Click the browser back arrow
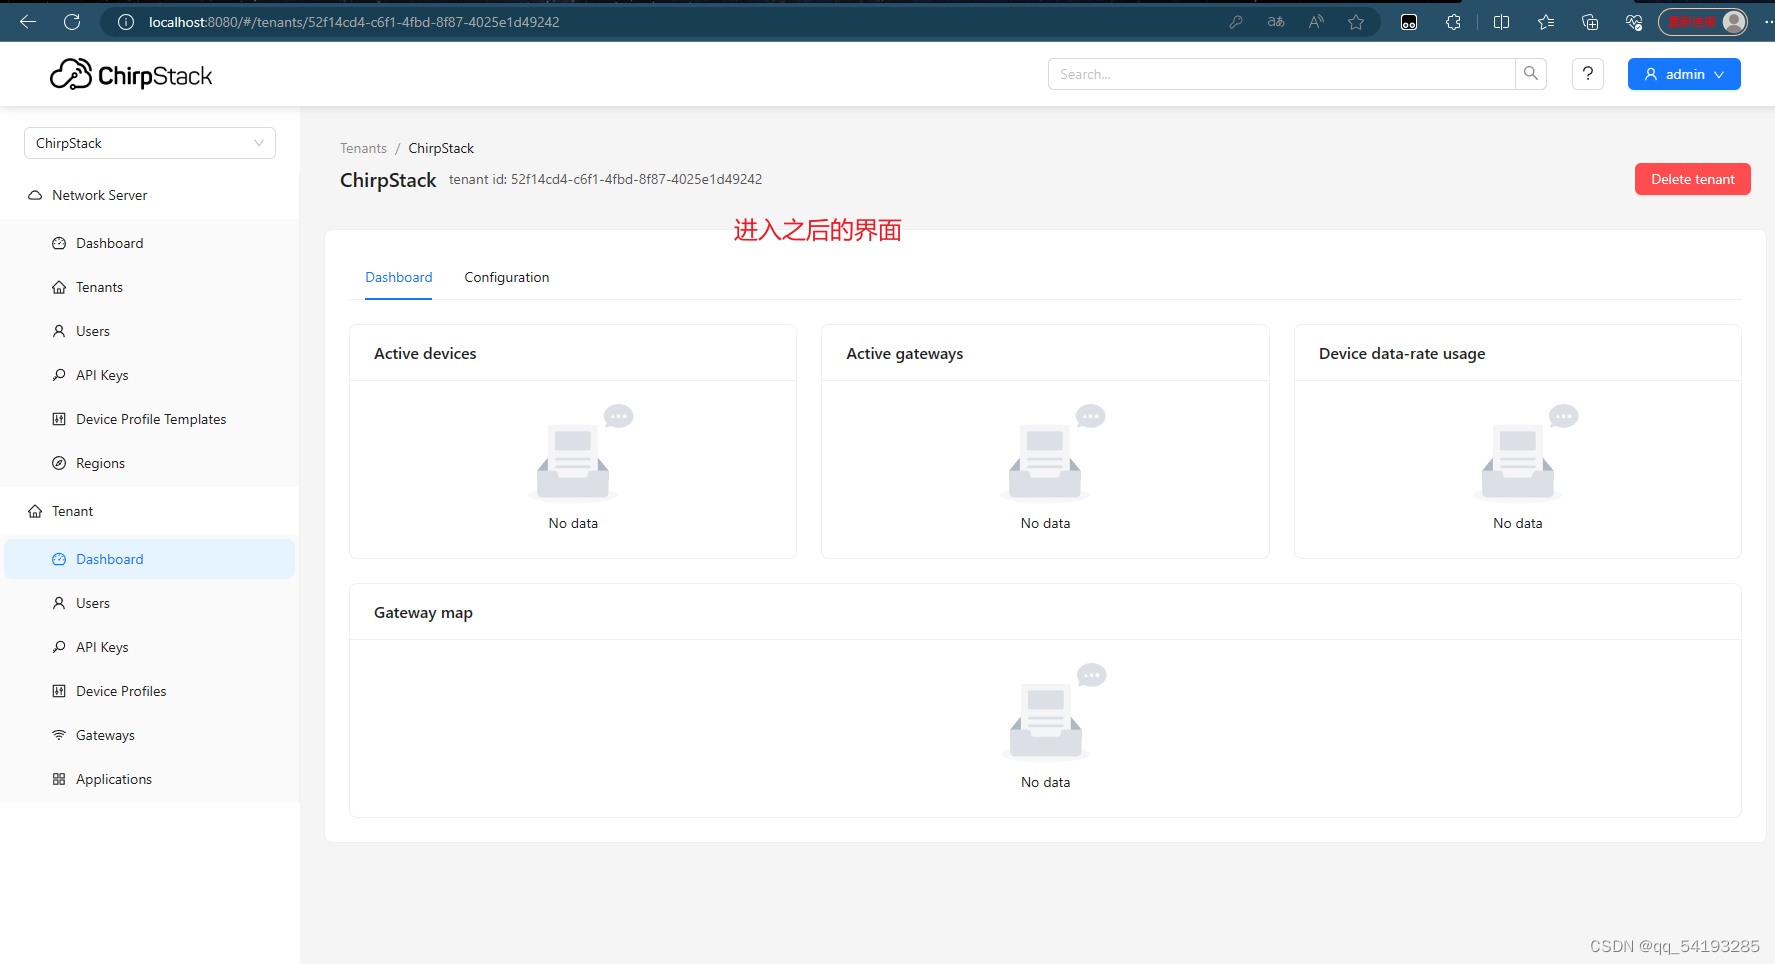The height and width of the screenshot is (964, 1775). (28, 22)
